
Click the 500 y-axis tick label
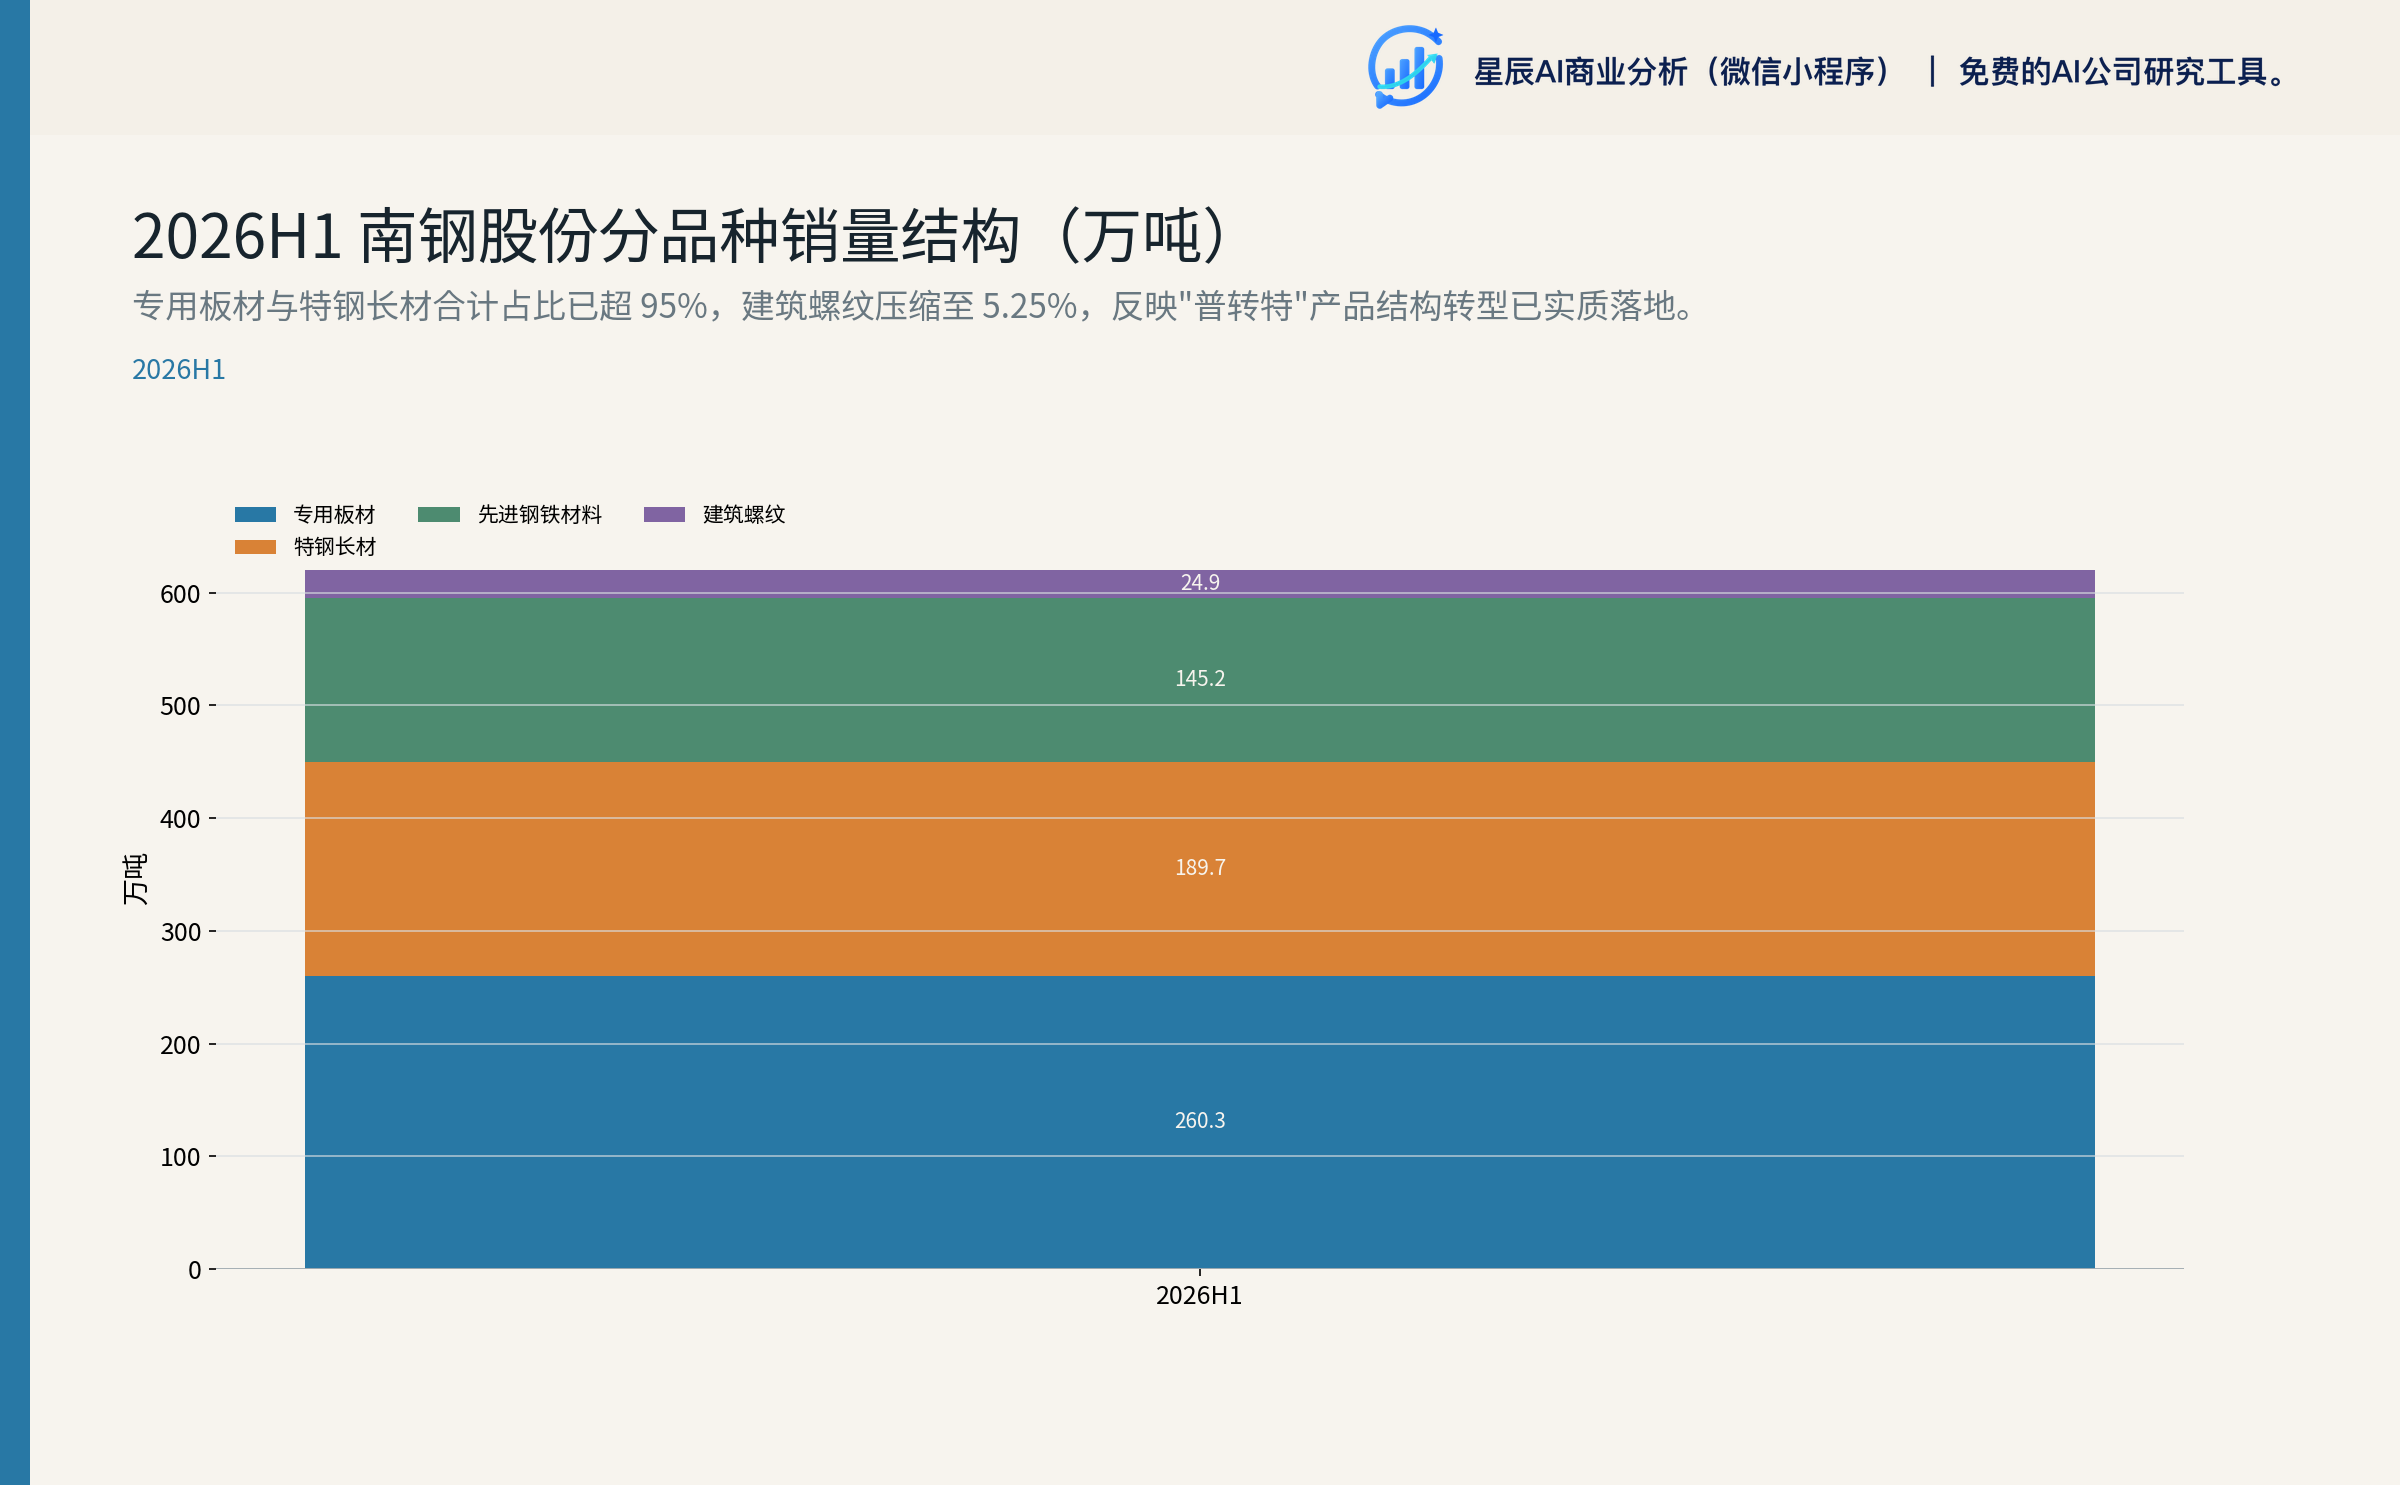[180, 706]
